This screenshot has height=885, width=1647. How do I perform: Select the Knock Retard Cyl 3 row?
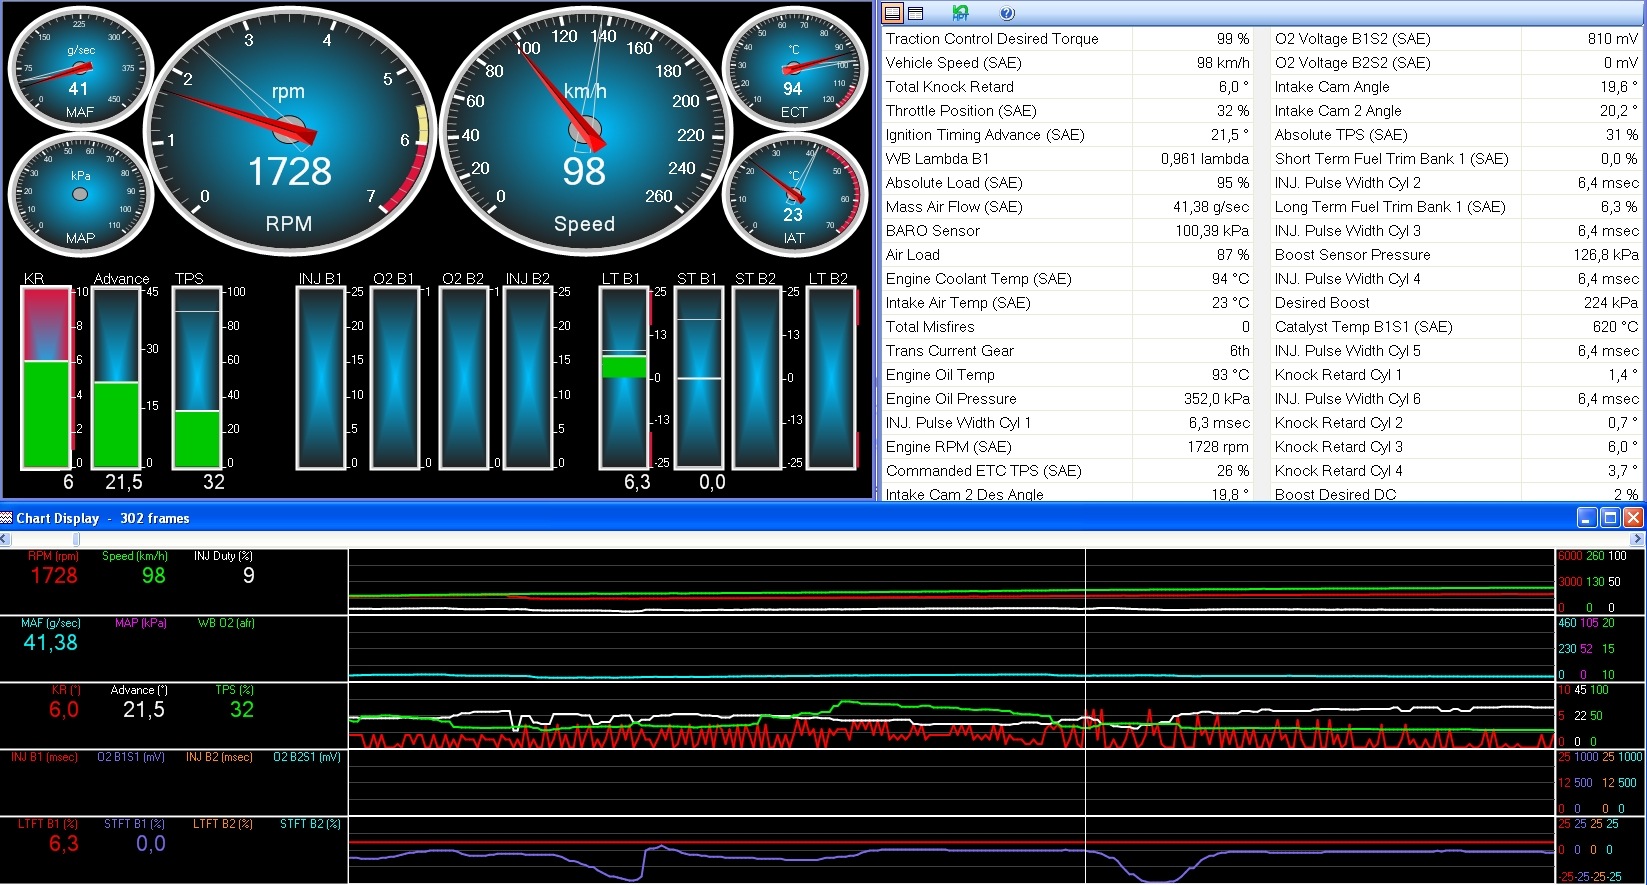[x=1457, y=447]
